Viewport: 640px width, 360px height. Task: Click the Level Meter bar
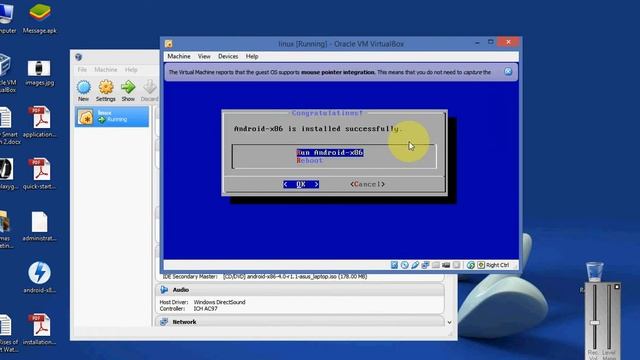609,316
